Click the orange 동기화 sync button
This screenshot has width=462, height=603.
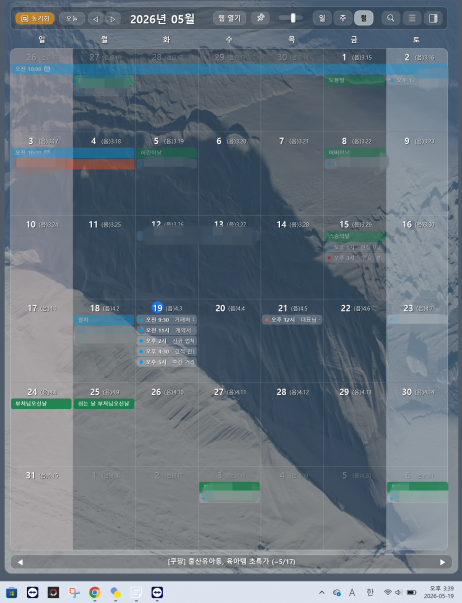(x=35, y=18)
